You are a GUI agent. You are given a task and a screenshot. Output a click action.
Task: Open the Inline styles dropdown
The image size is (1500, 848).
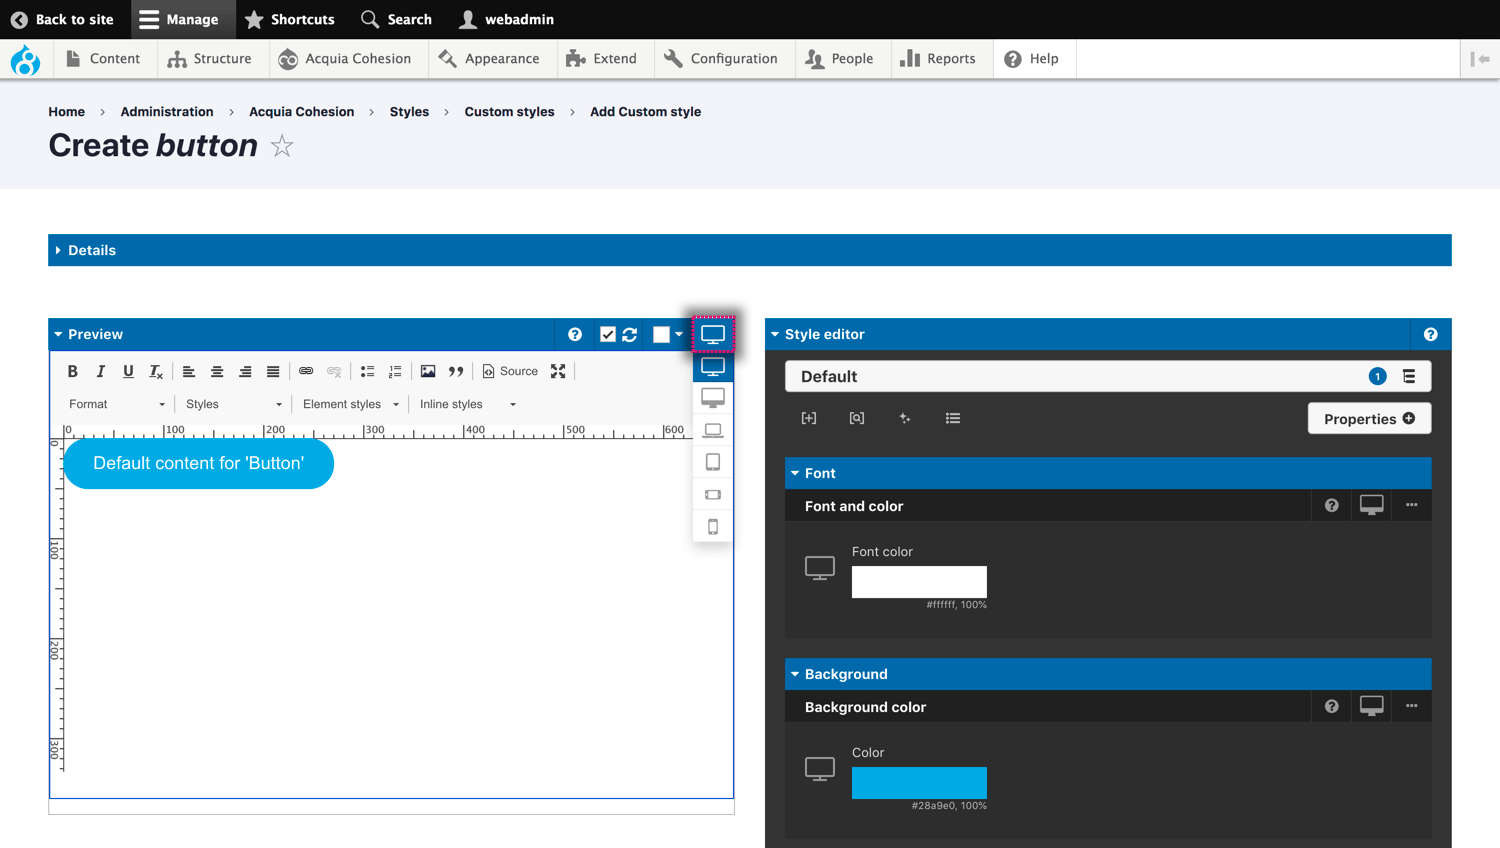point(467,404)
